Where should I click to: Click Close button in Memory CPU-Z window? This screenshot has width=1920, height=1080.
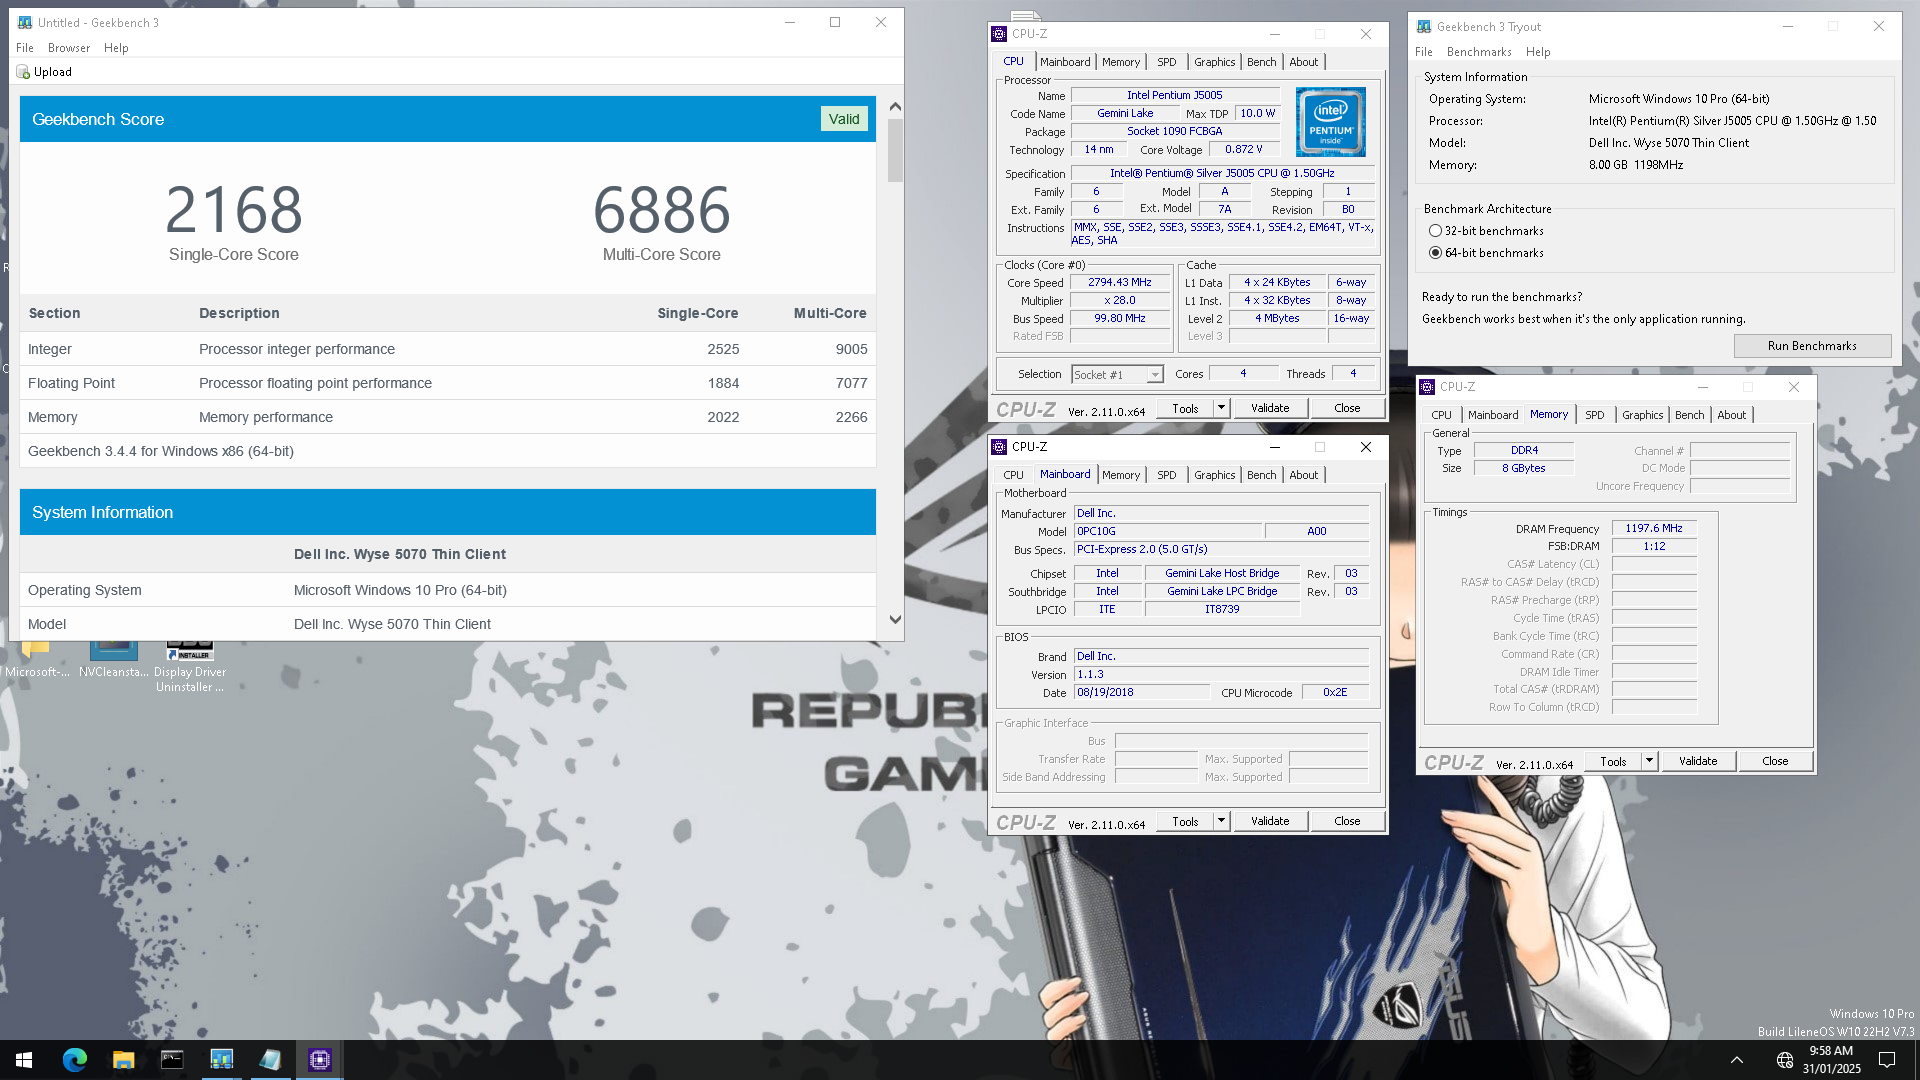tap(1775, 761)
